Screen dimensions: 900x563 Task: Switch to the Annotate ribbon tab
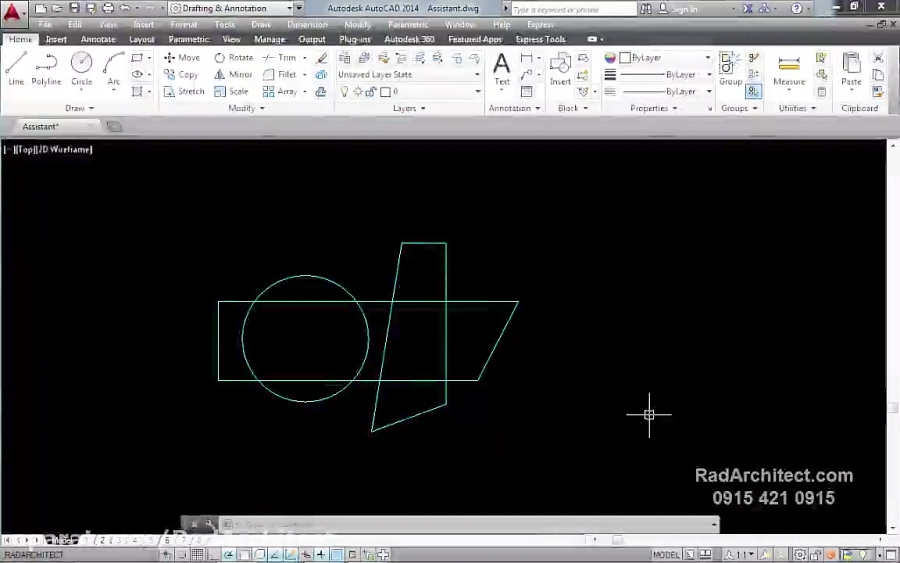pos(98,40)
